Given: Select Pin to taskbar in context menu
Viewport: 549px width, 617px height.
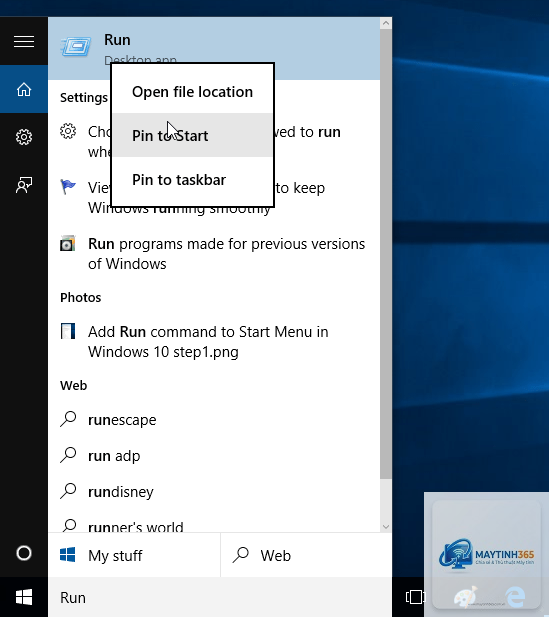Looking at the screenshot, I should point(192,179).
